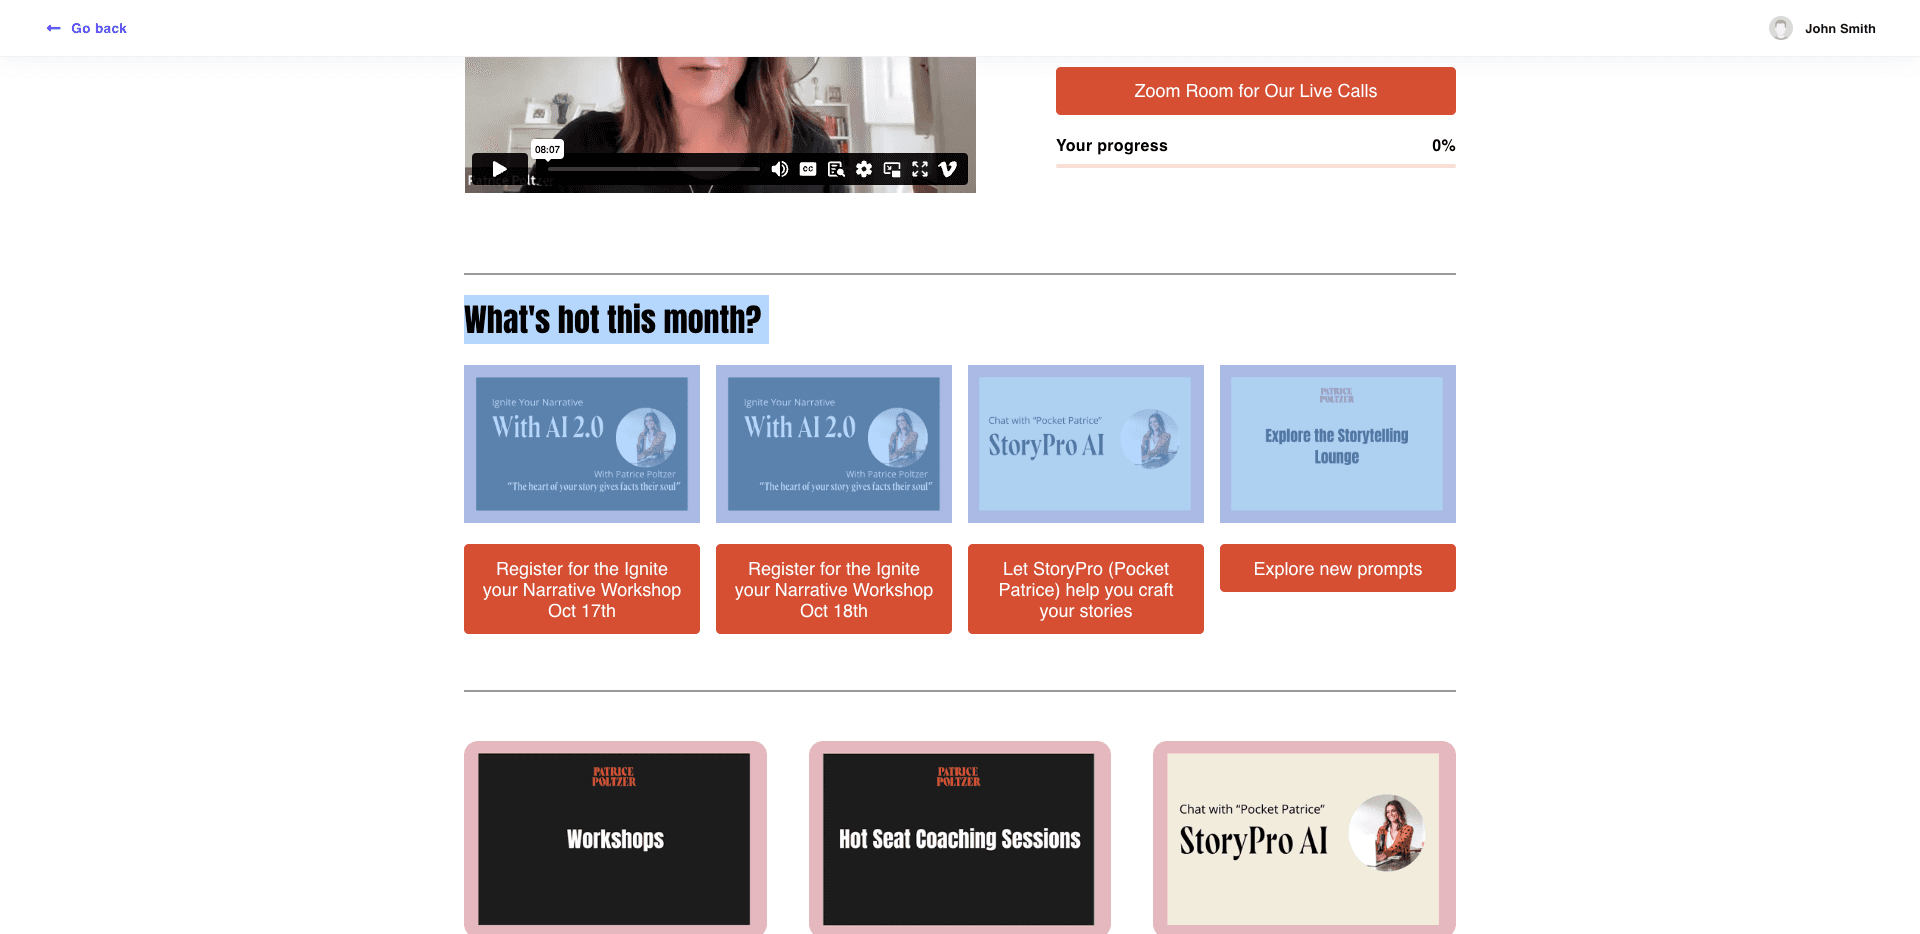Open the video transcript search icon
This screenshot has width=1920, height=934.
point(836,169)
